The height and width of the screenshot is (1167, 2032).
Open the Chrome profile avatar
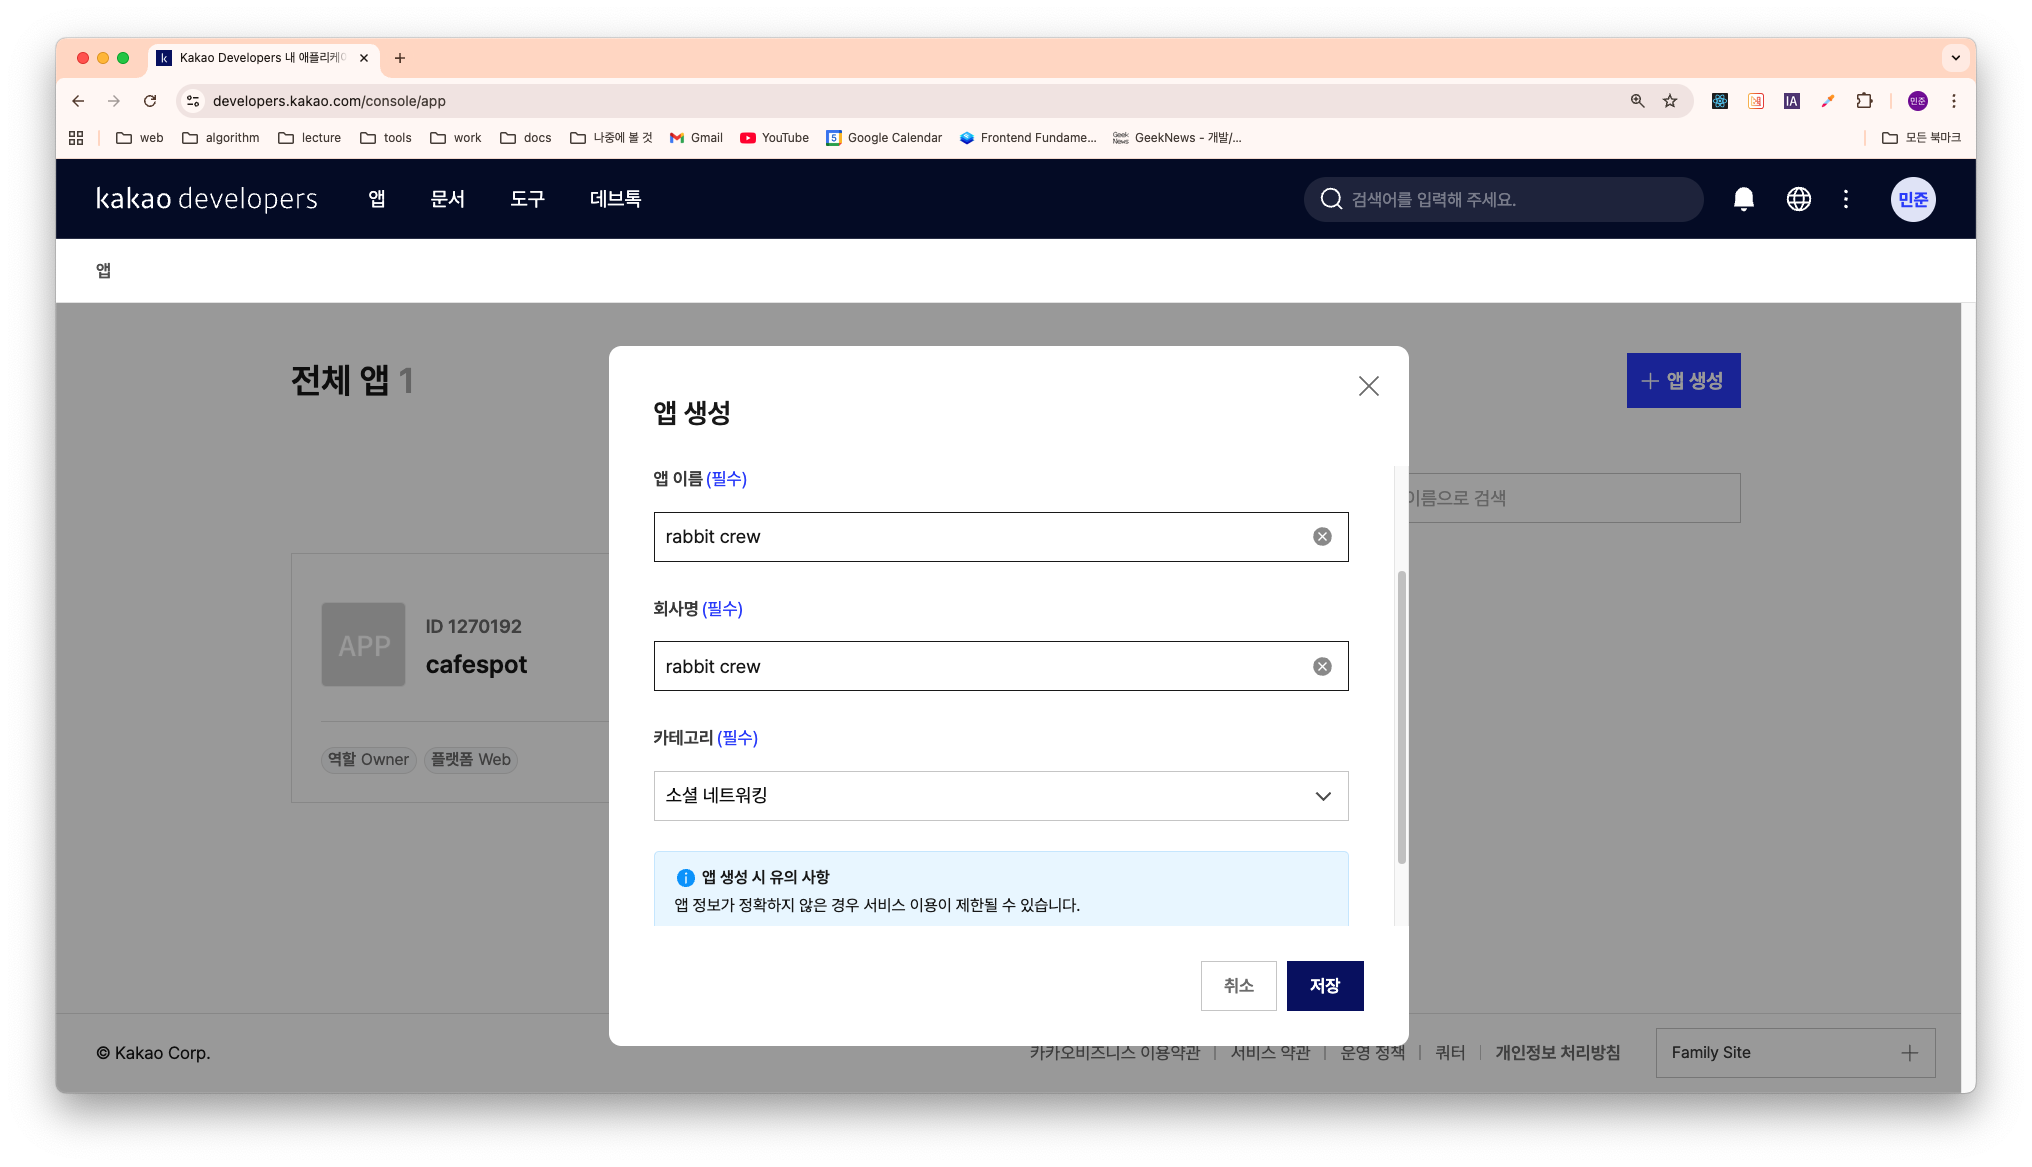coord(1917,101)
